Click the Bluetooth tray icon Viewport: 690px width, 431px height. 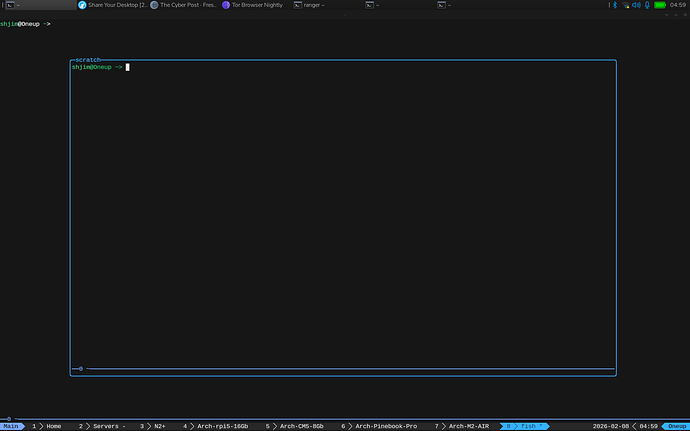tap(615, 5)
